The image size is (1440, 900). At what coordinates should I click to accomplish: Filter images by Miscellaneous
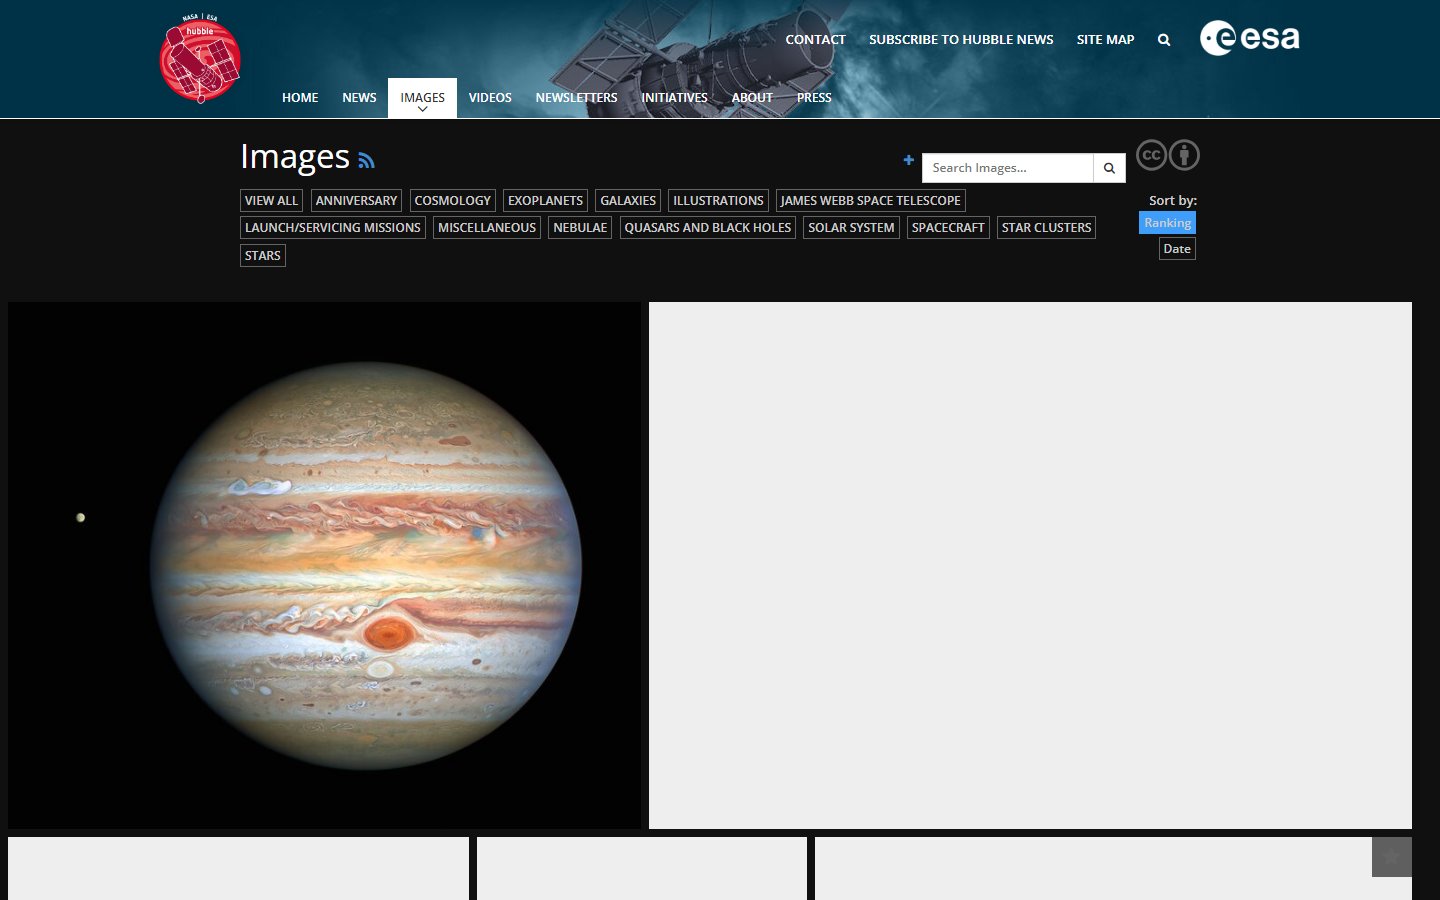[487, 228]
